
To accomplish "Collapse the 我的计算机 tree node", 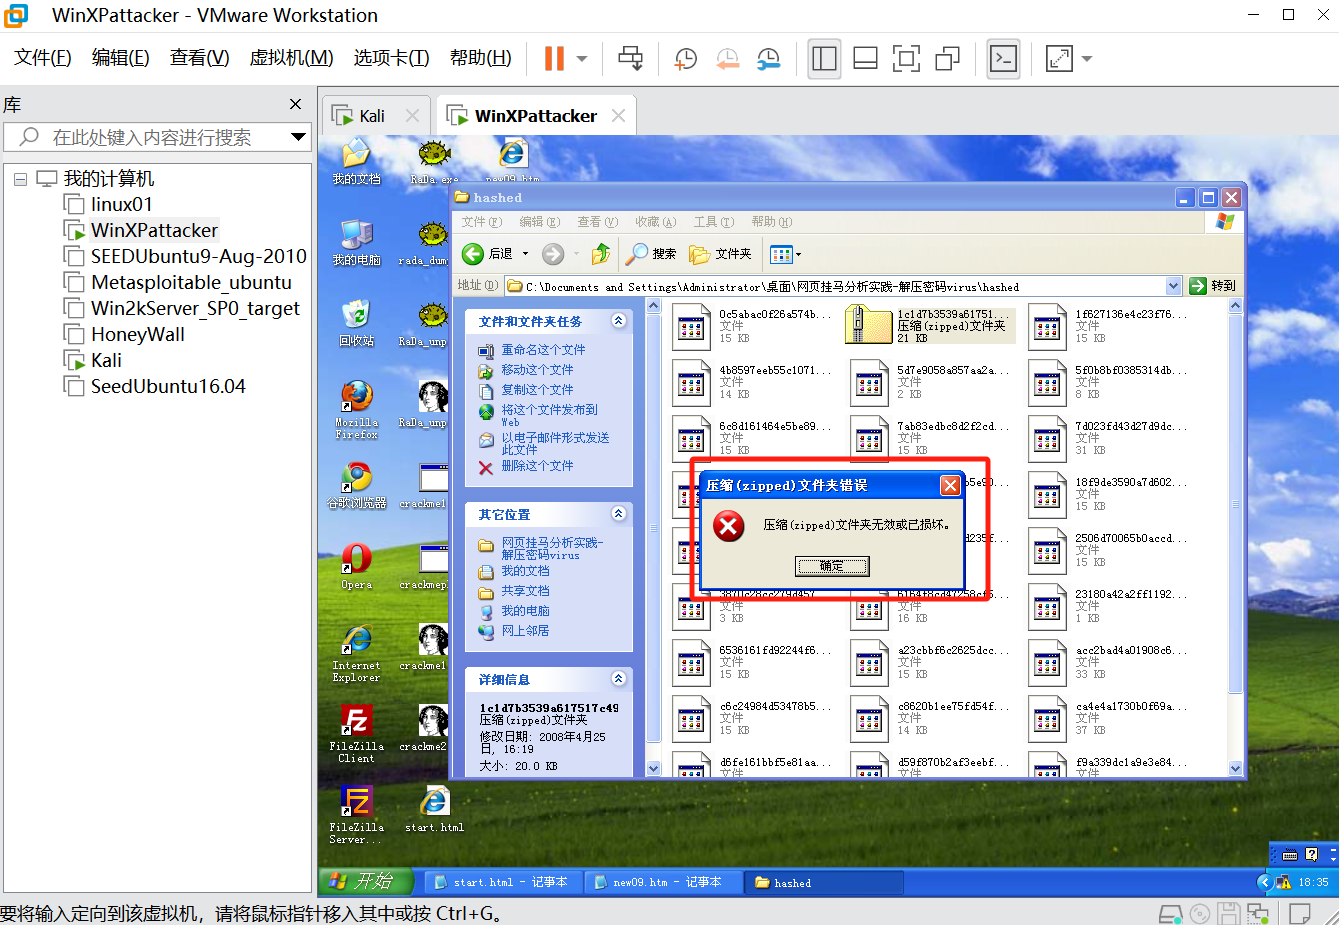I will click(20, 179).
